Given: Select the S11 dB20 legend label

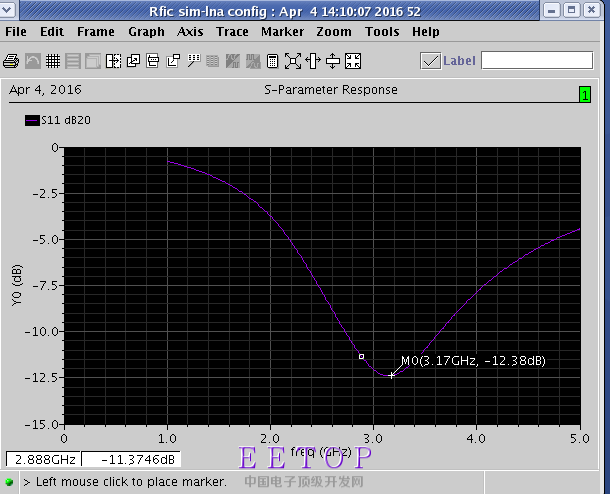Looking at the screenshot, I should click(x=66, y=121).
